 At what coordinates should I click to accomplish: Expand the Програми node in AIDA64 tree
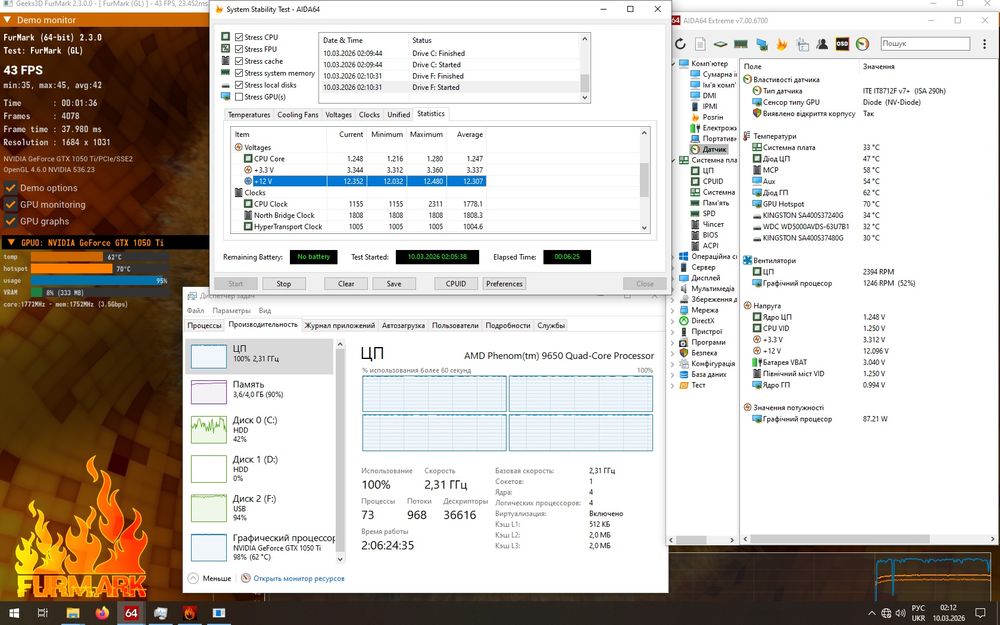click(x=673, y=342)
